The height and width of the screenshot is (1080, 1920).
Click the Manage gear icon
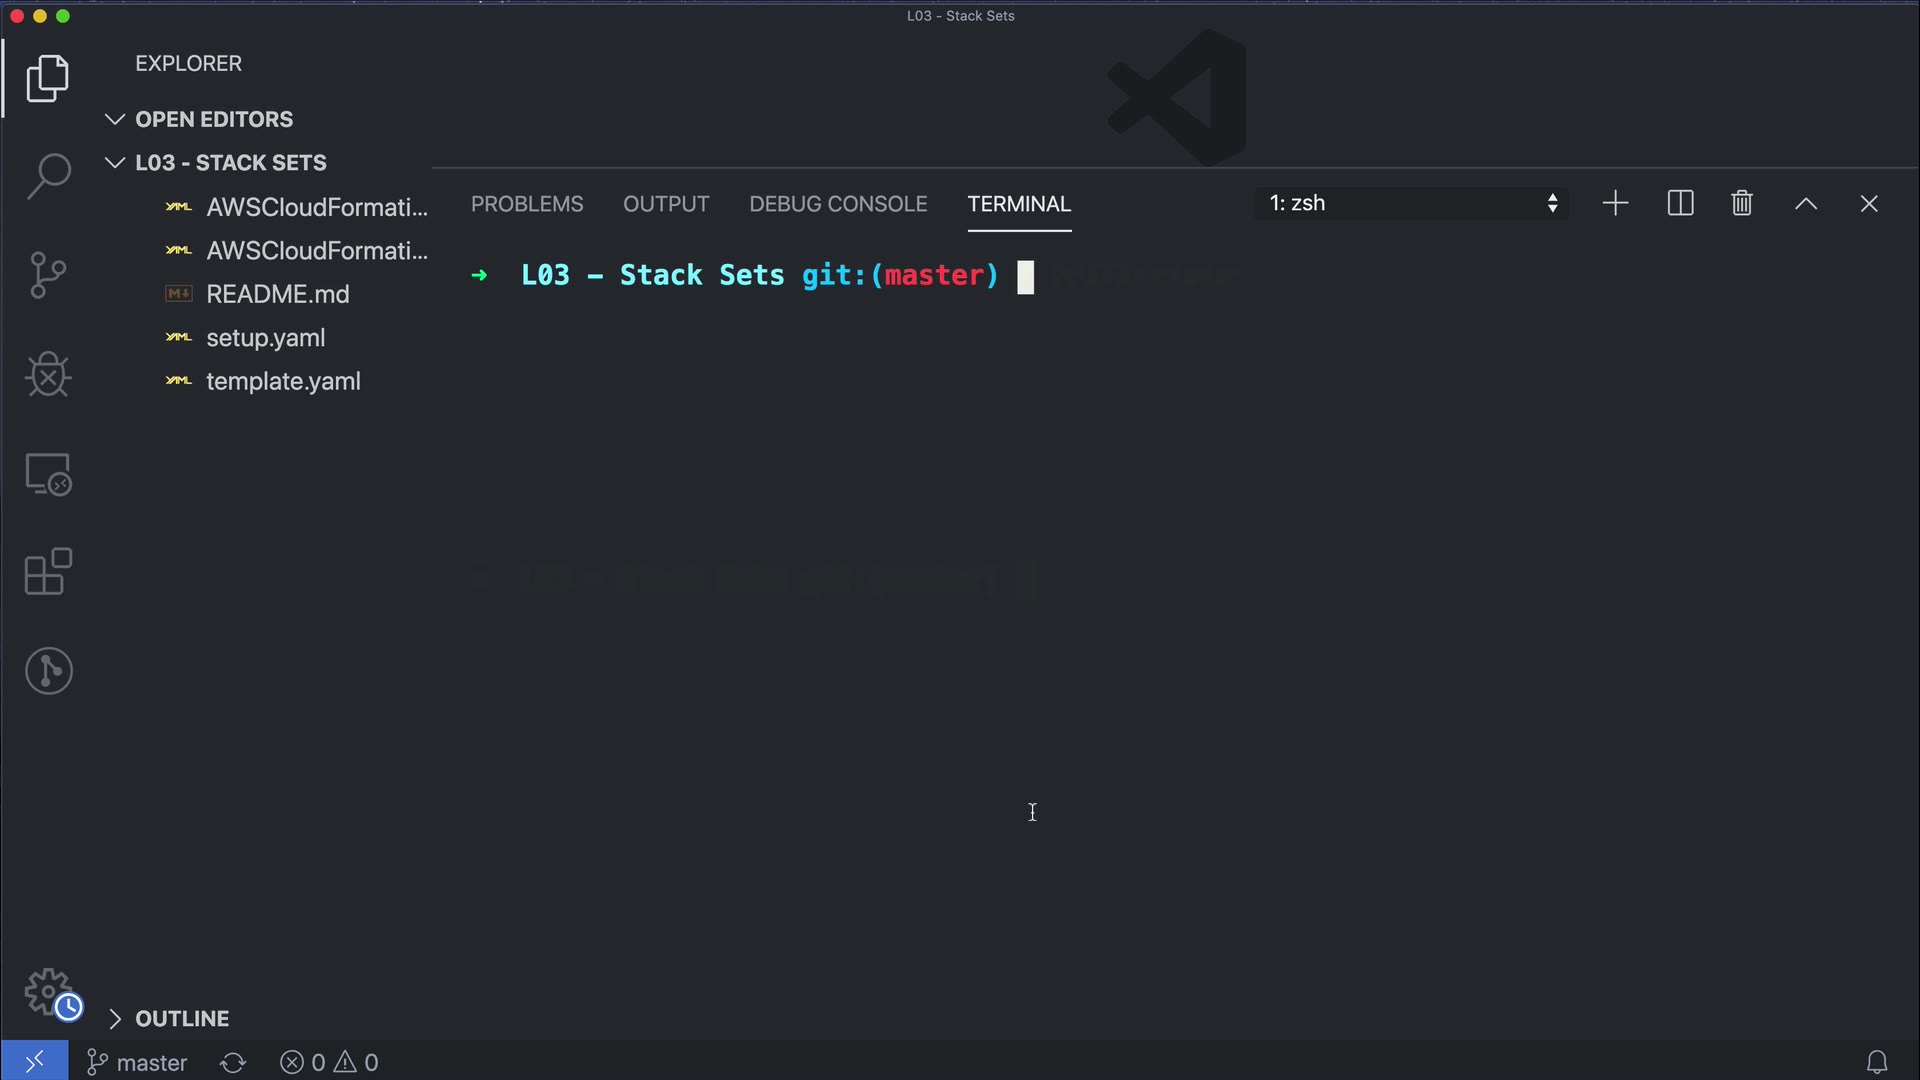click(48, 992)
